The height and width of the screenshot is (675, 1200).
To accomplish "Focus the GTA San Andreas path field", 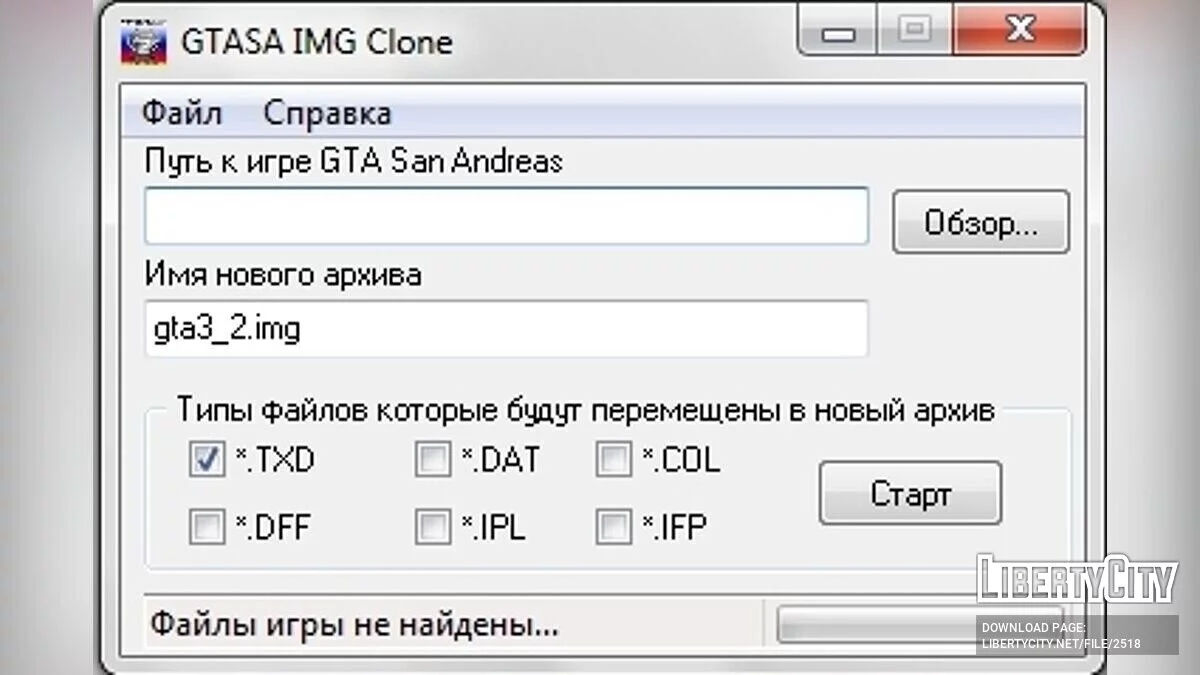I will 506,216.
